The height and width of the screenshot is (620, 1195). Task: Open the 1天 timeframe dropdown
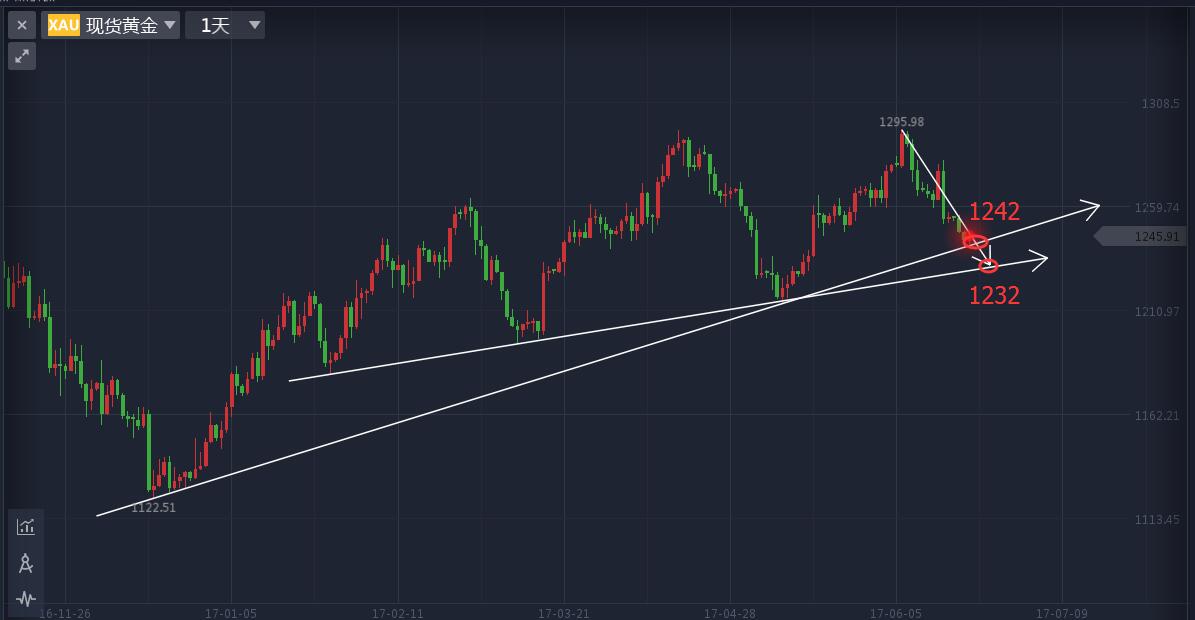(x=225, y=25)
